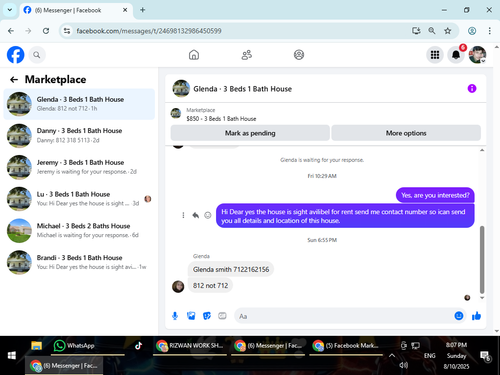Open the Facebook menu grid icon
The image size is (500, 375).
(x=435, y=55)
